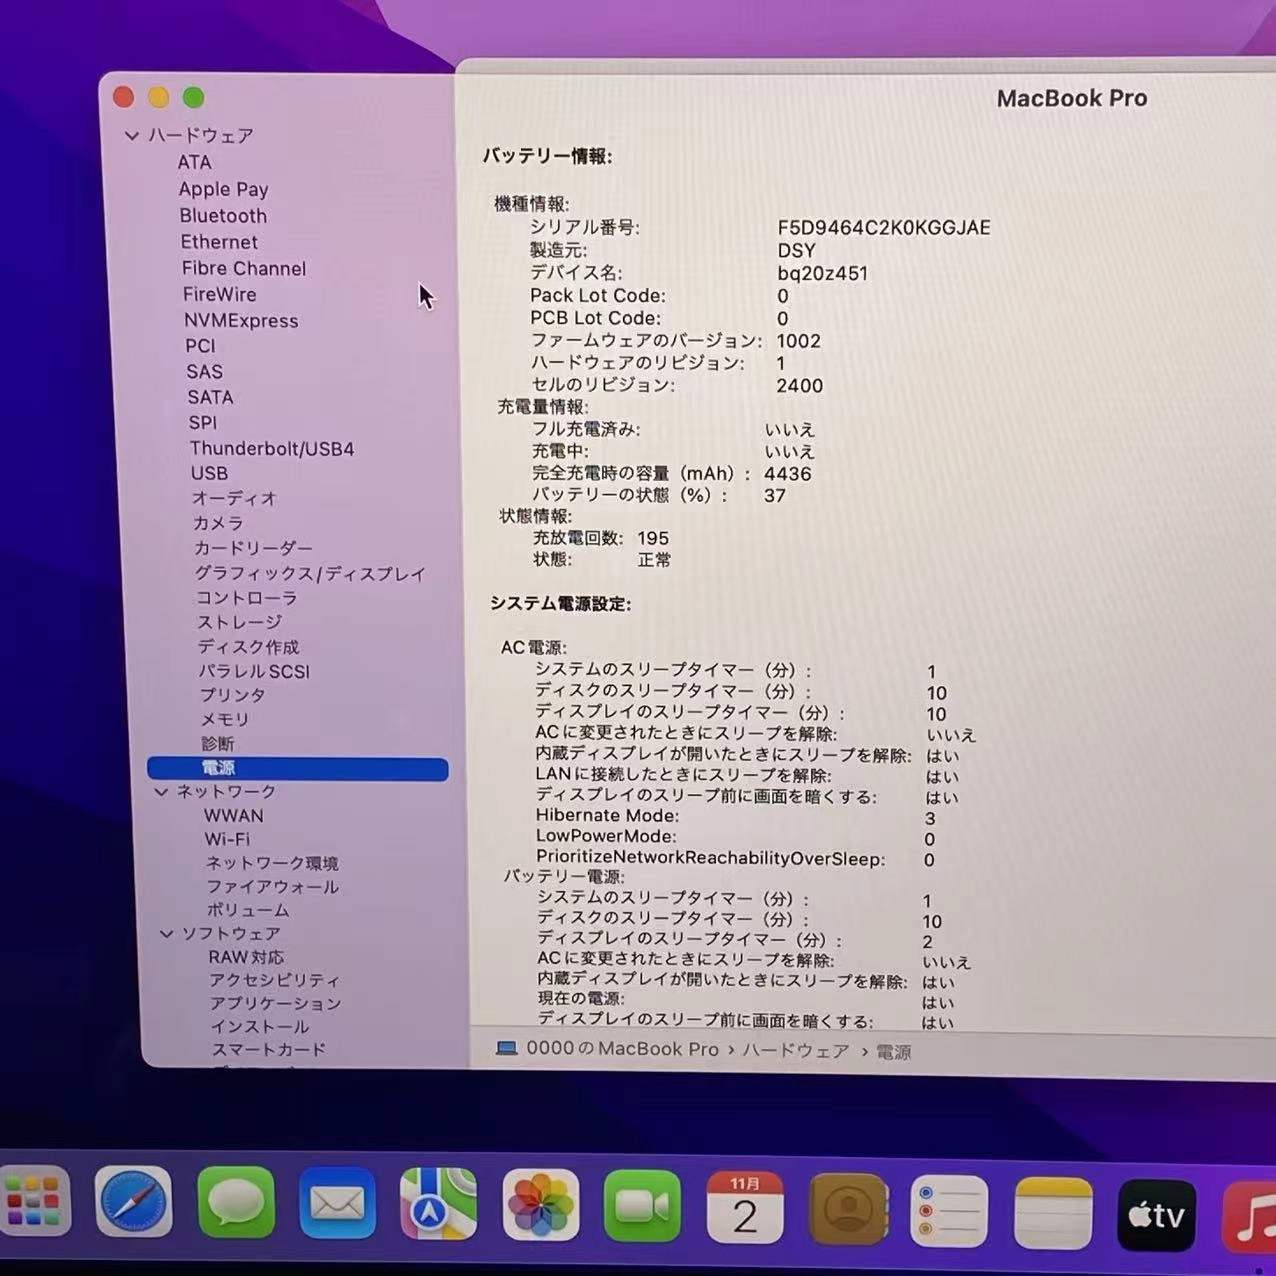Open the グラフィックス/ディスプレイ section
The height and width of the screenshot is (1276, 1276).
point(311,573)
